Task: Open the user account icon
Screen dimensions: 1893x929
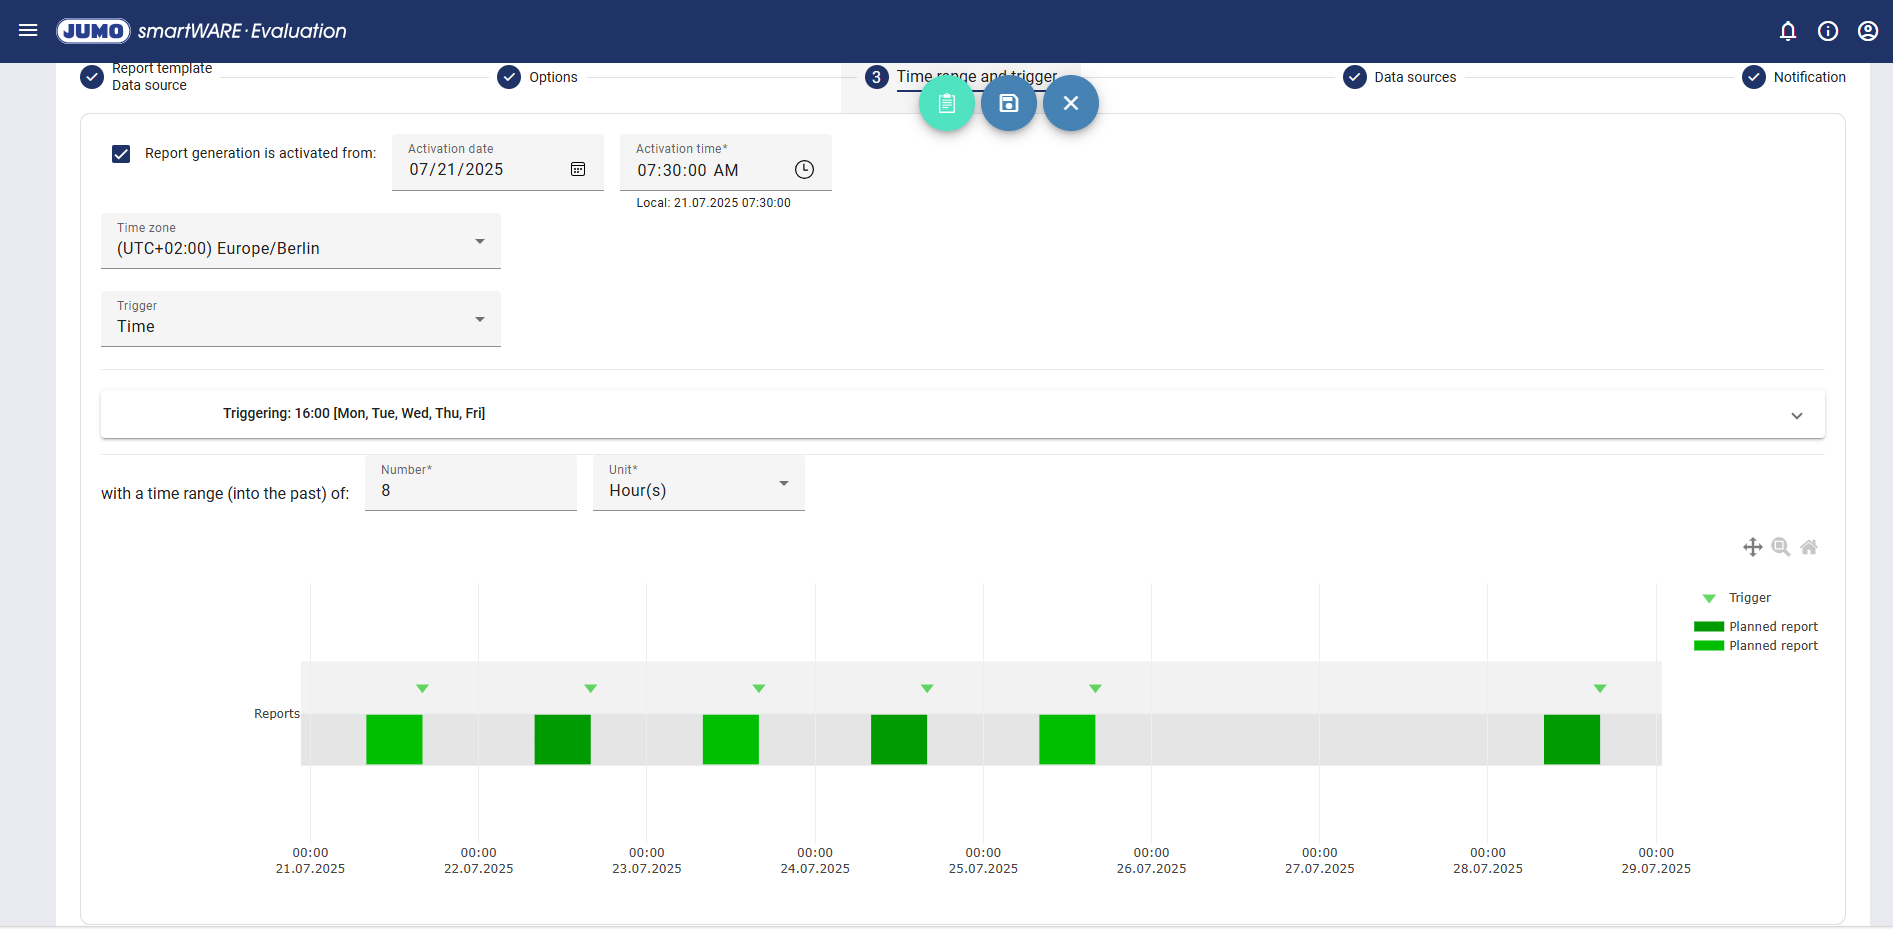Action: click(x=1867, y=31)
